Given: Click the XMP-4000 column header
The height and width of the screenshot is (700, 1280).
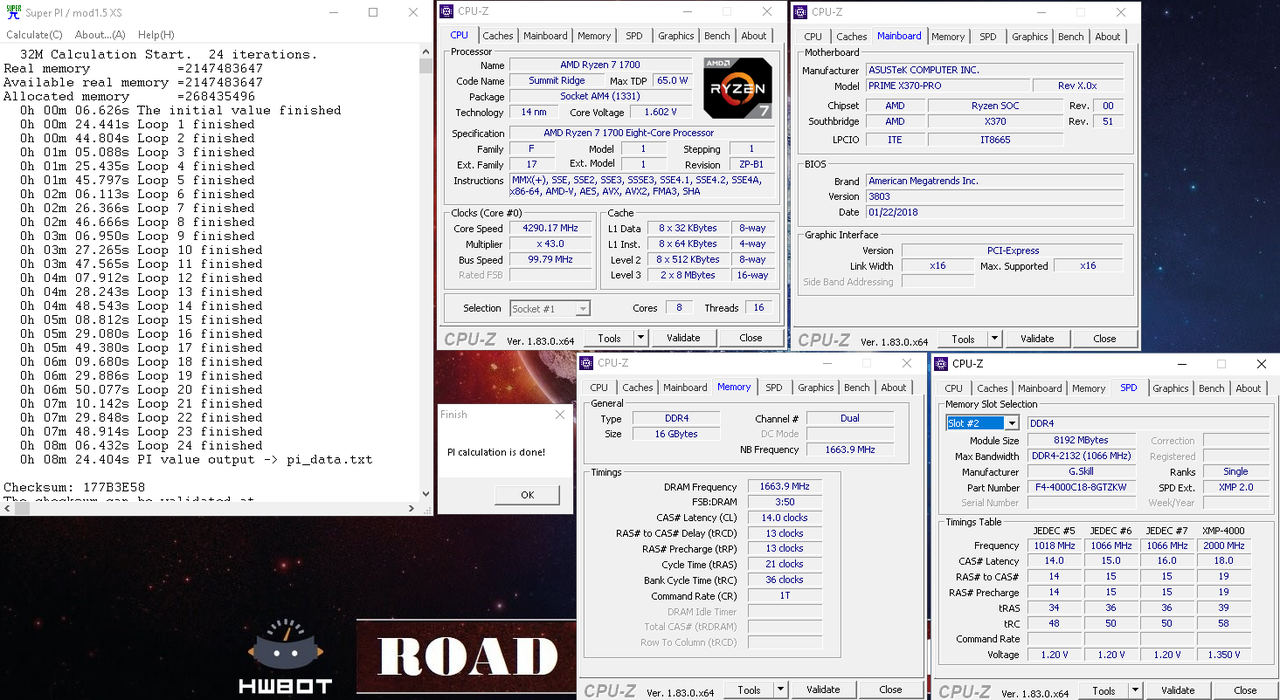Looking at the screenshot, I should [x=1223, y=530].
